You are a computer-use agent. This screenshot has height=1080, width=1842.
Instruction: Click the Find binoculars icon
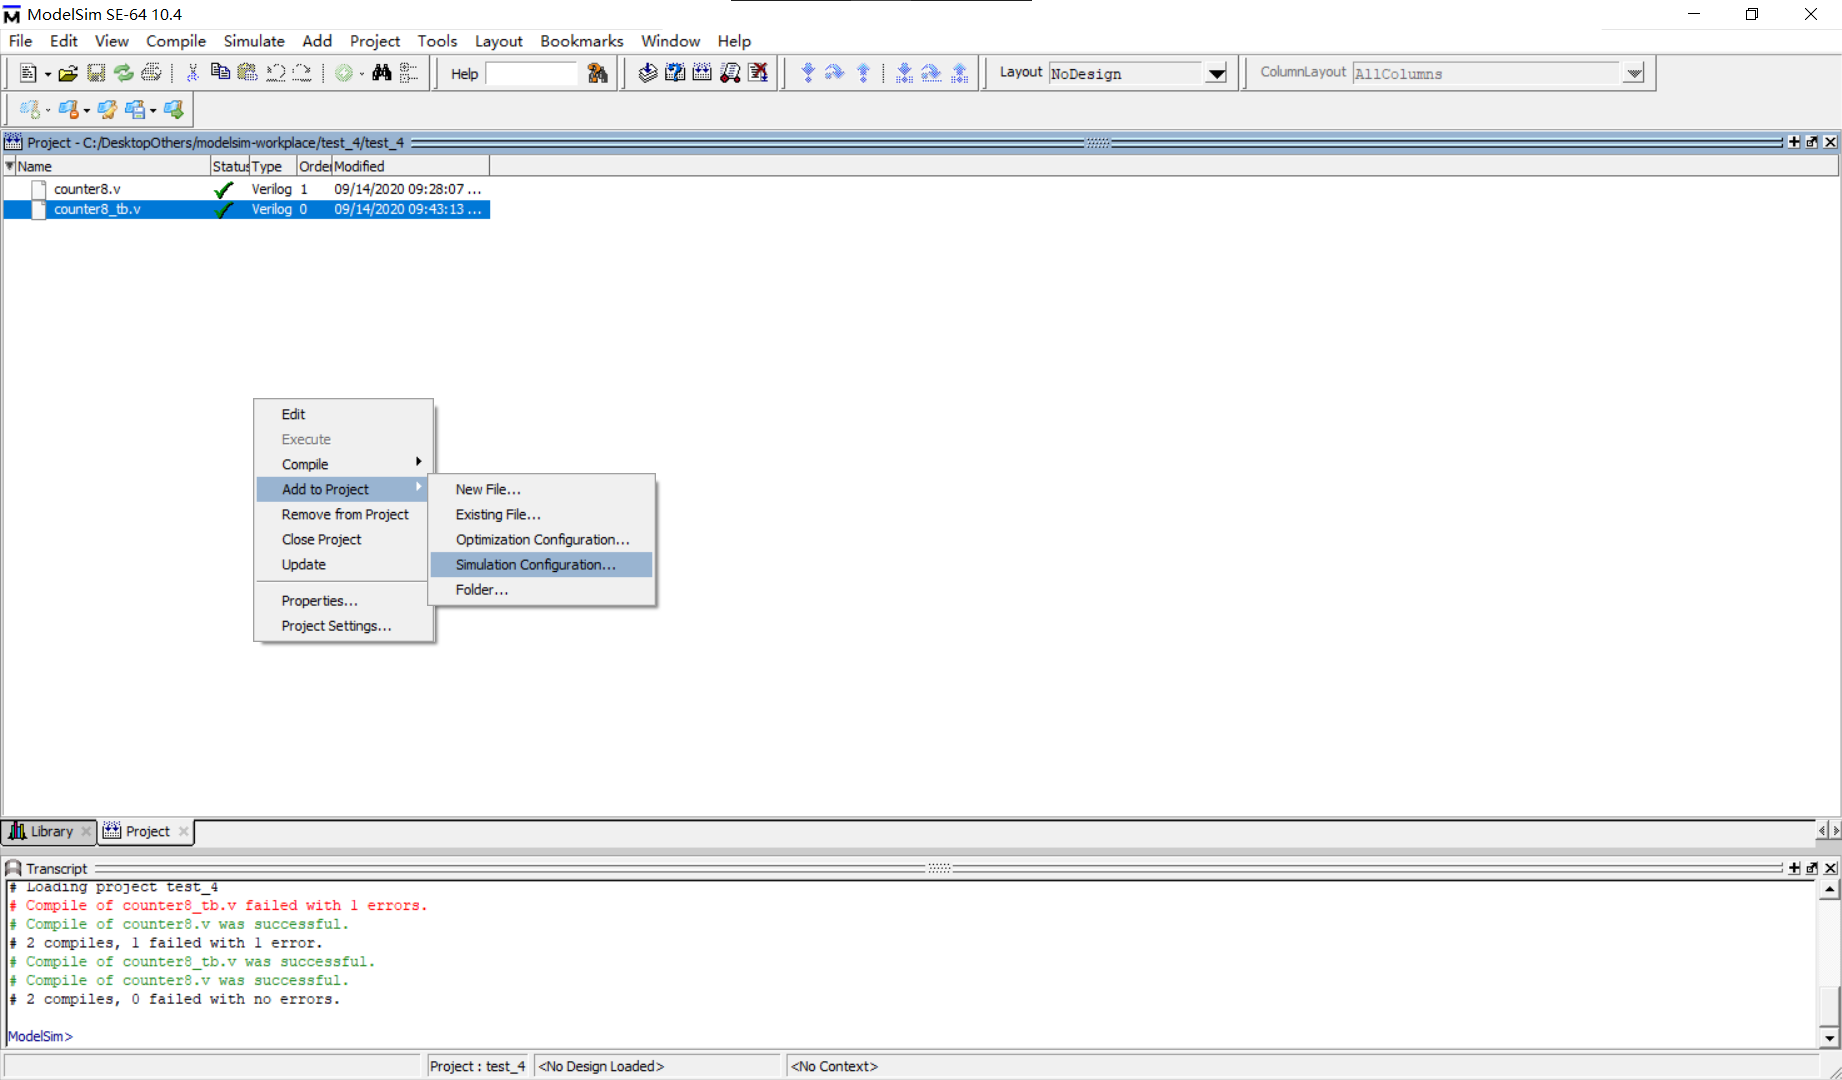pos(381,73)
